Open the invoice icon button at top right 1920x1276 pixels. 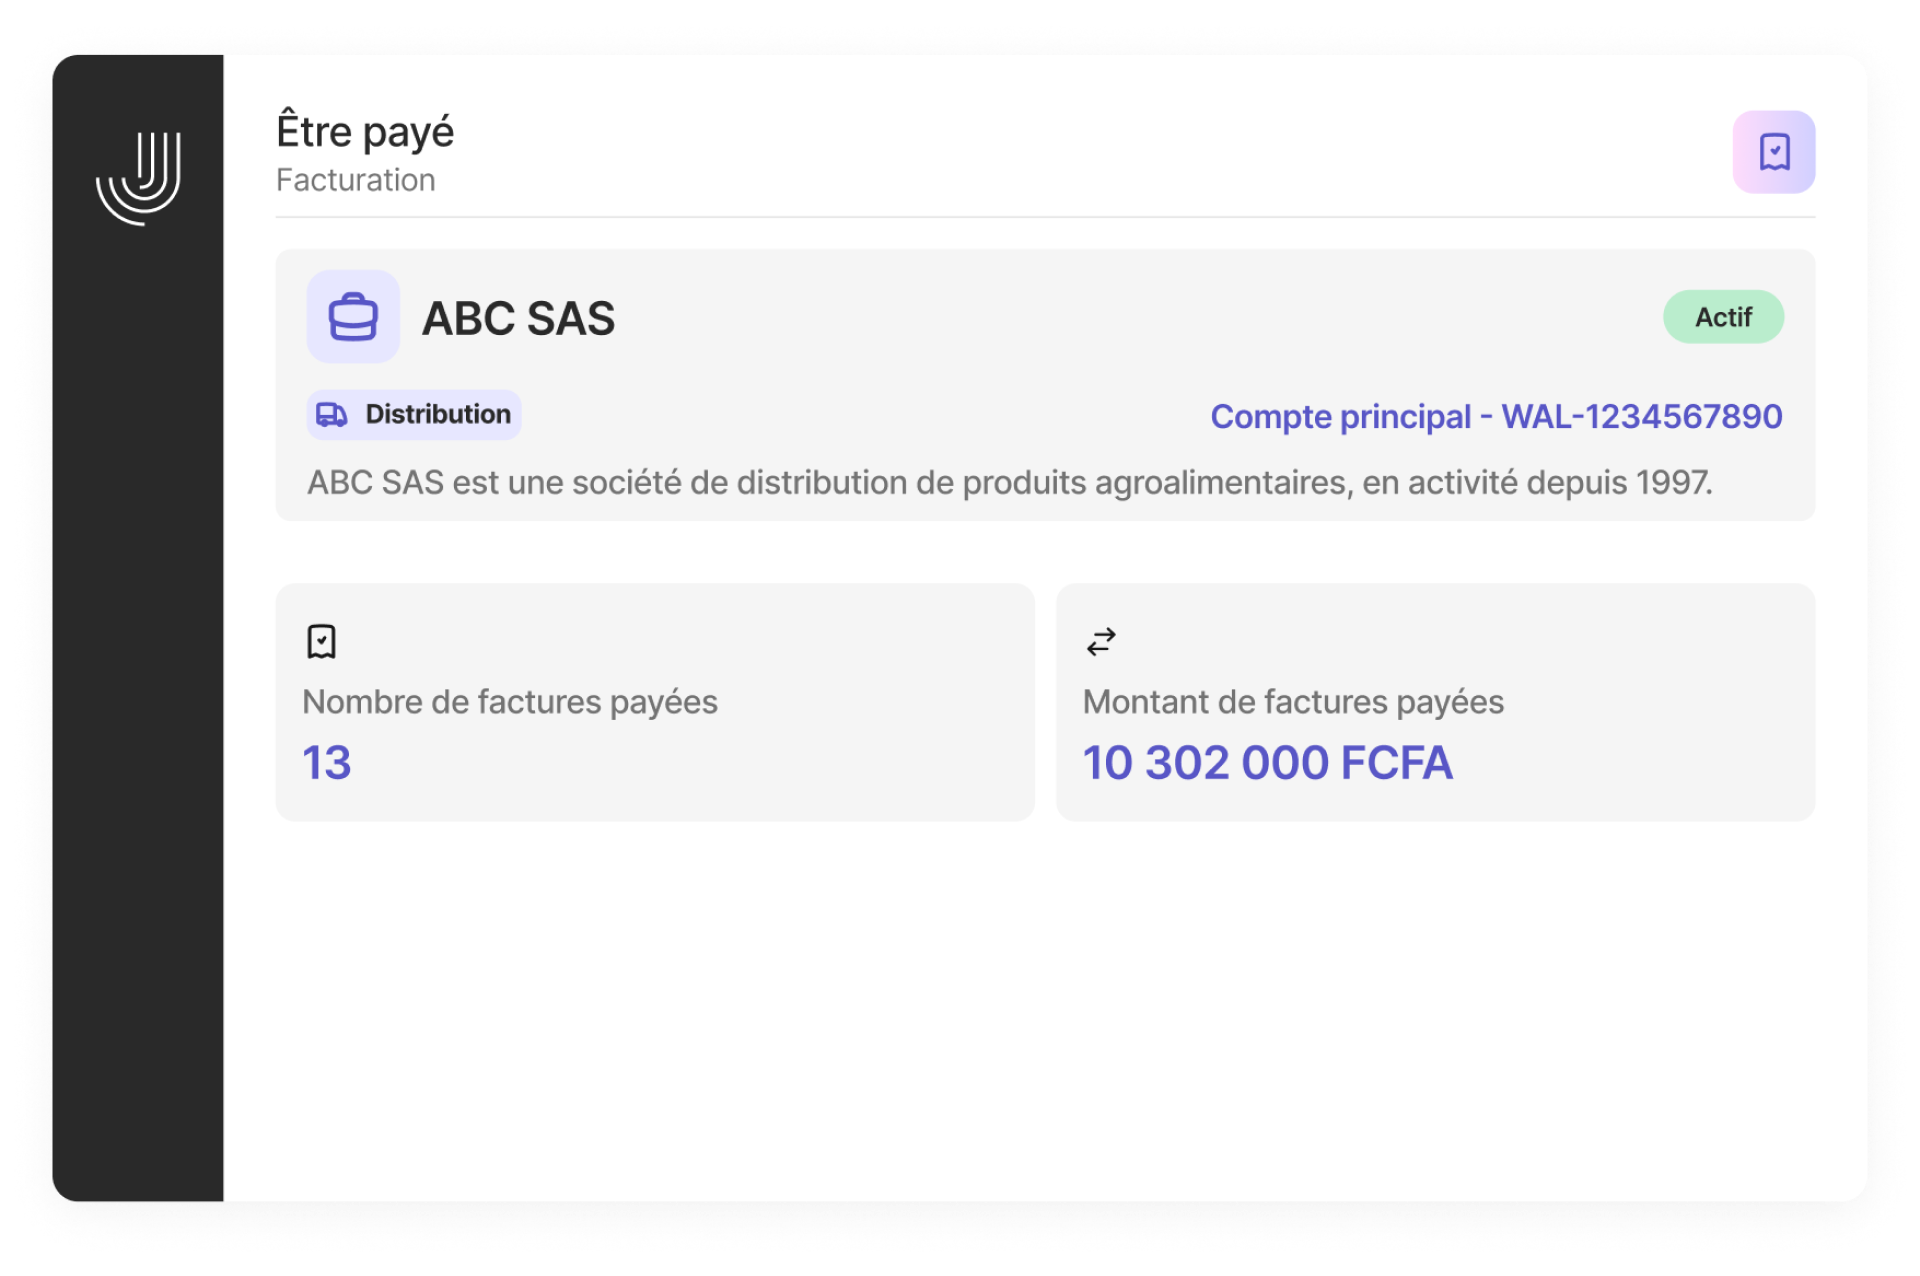click(1773, 152)
